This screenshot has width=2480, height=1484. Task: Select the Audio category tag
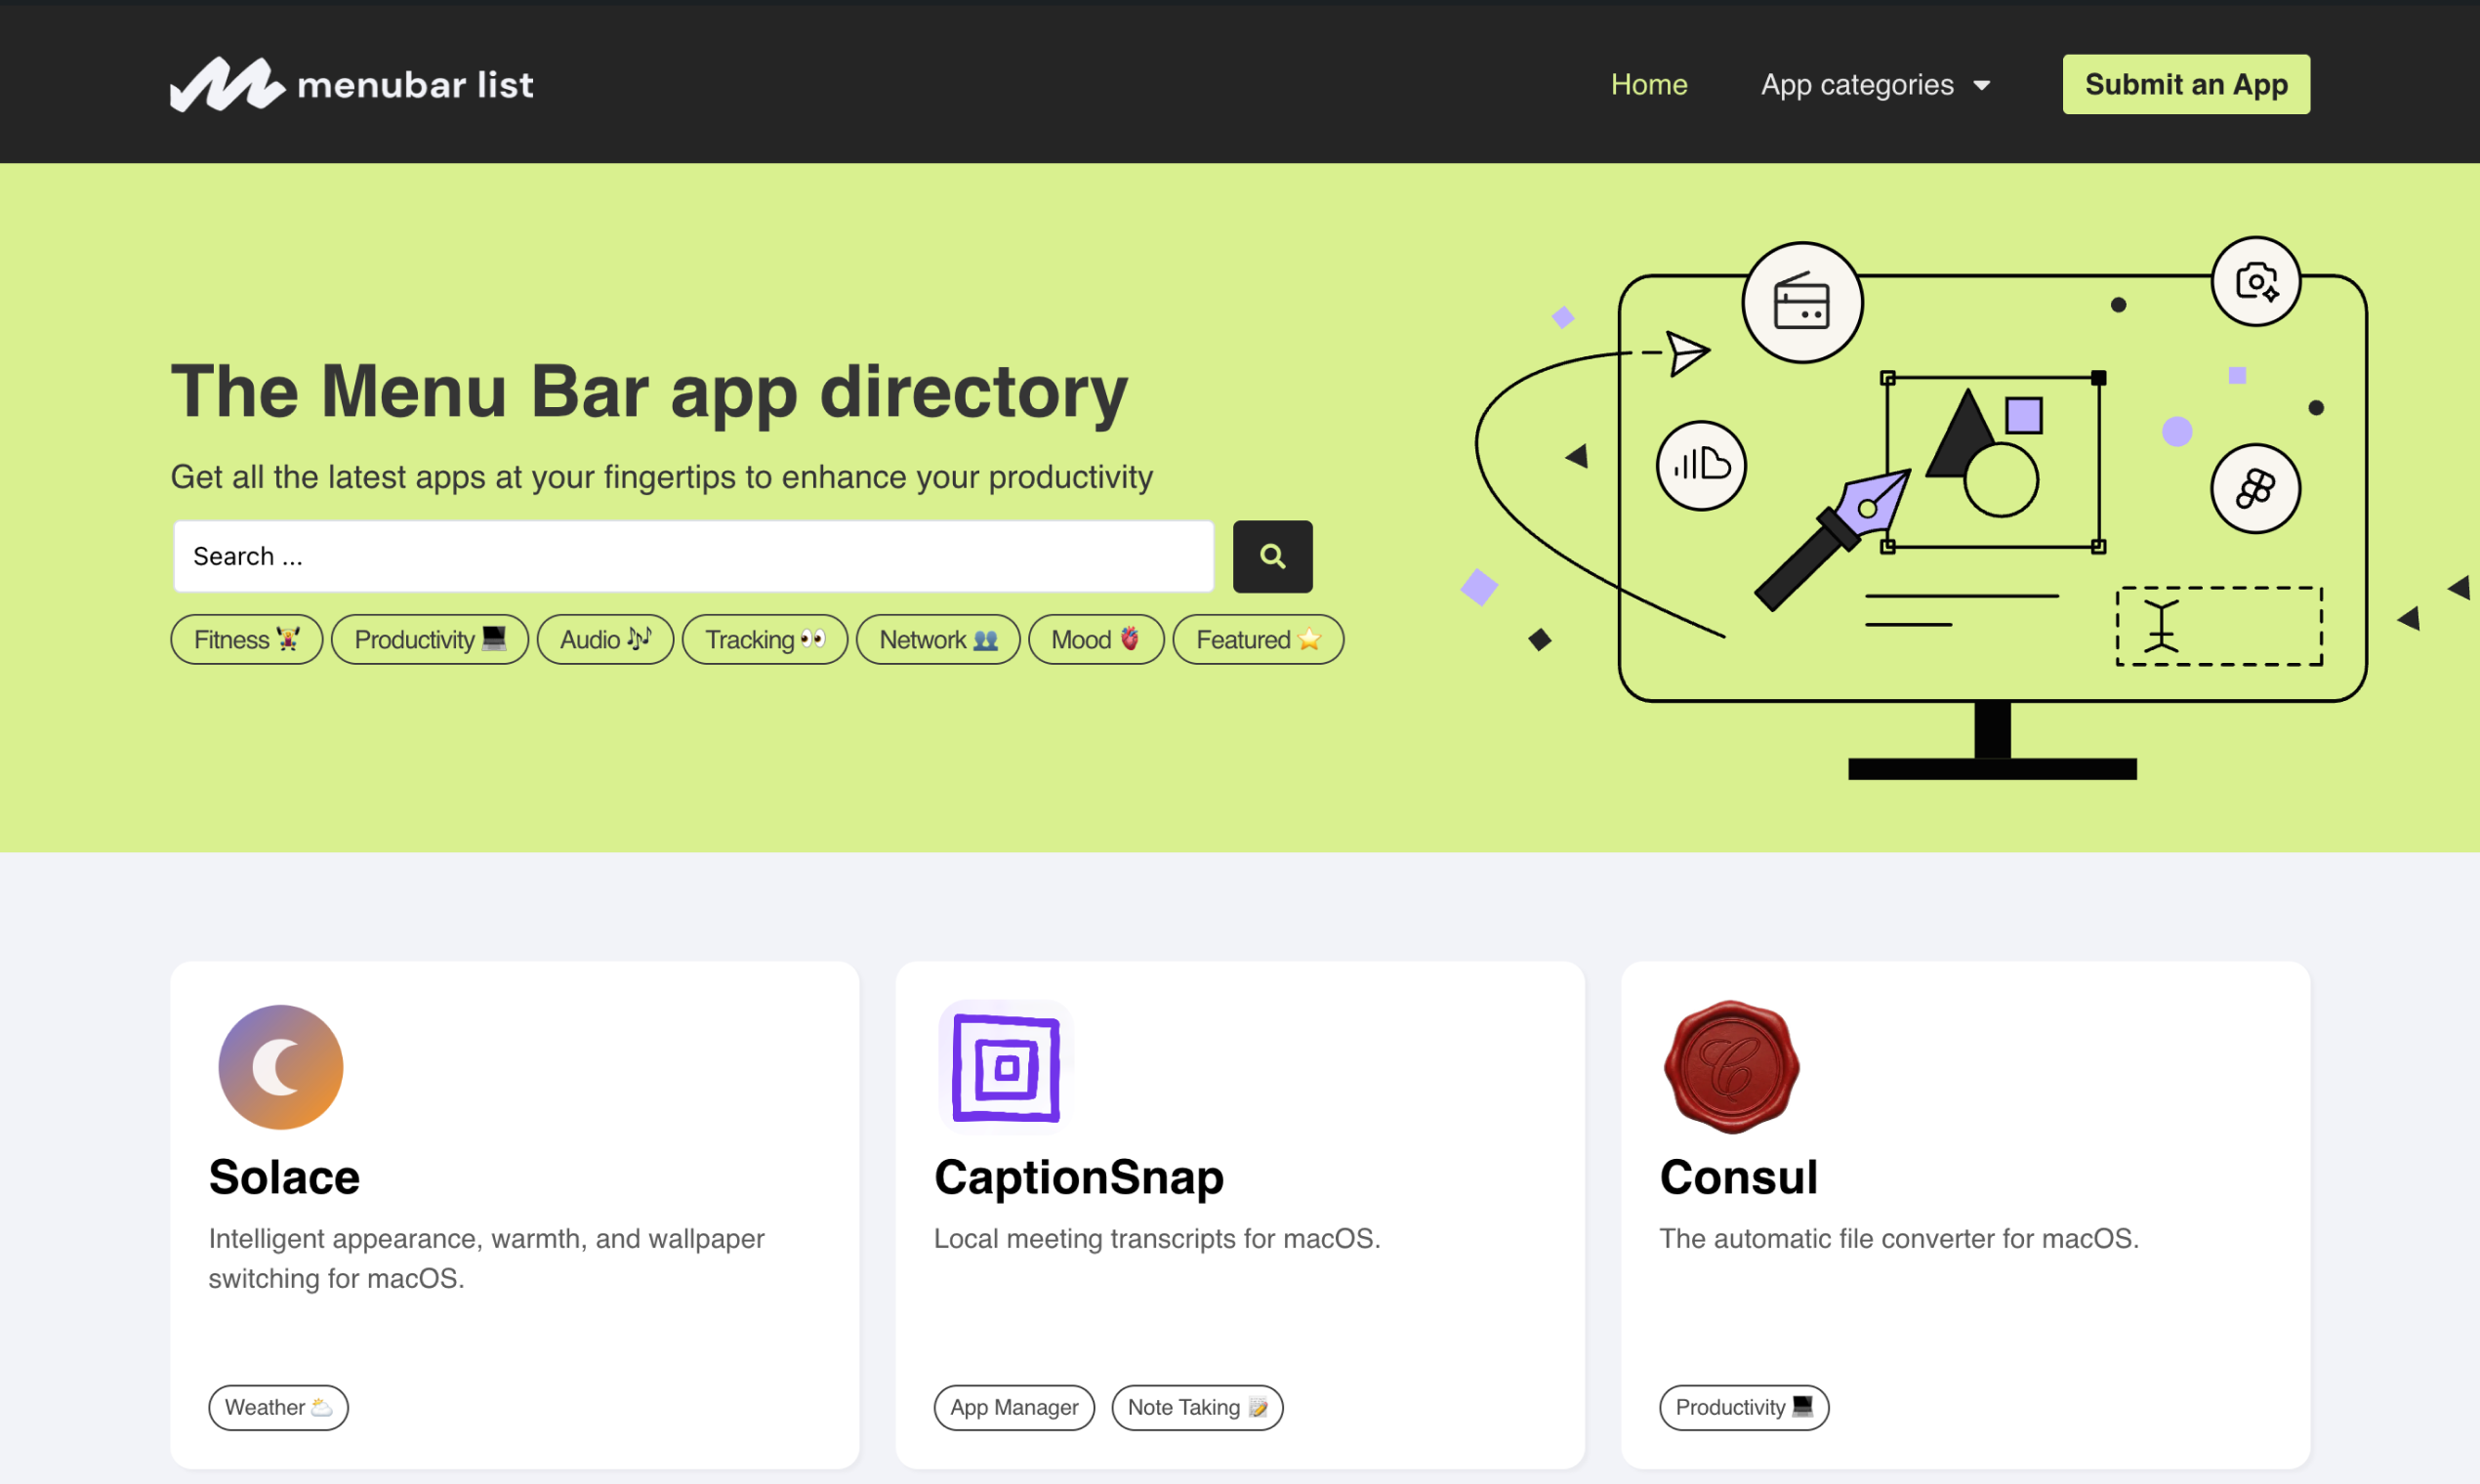point(605,640)
